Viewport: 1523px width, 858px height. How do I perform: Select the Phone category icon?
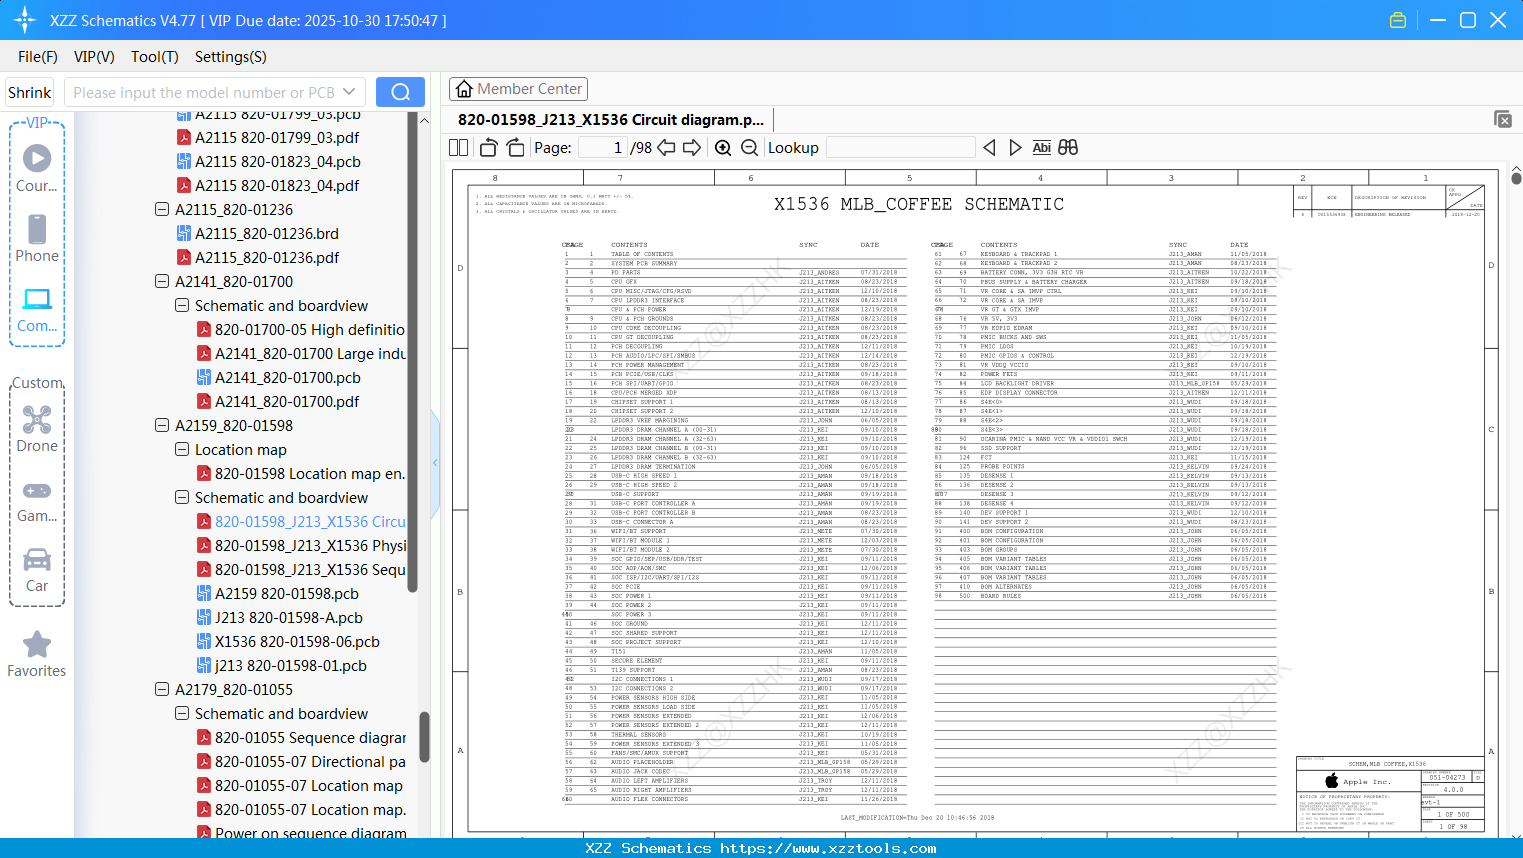tap(37, 238)
